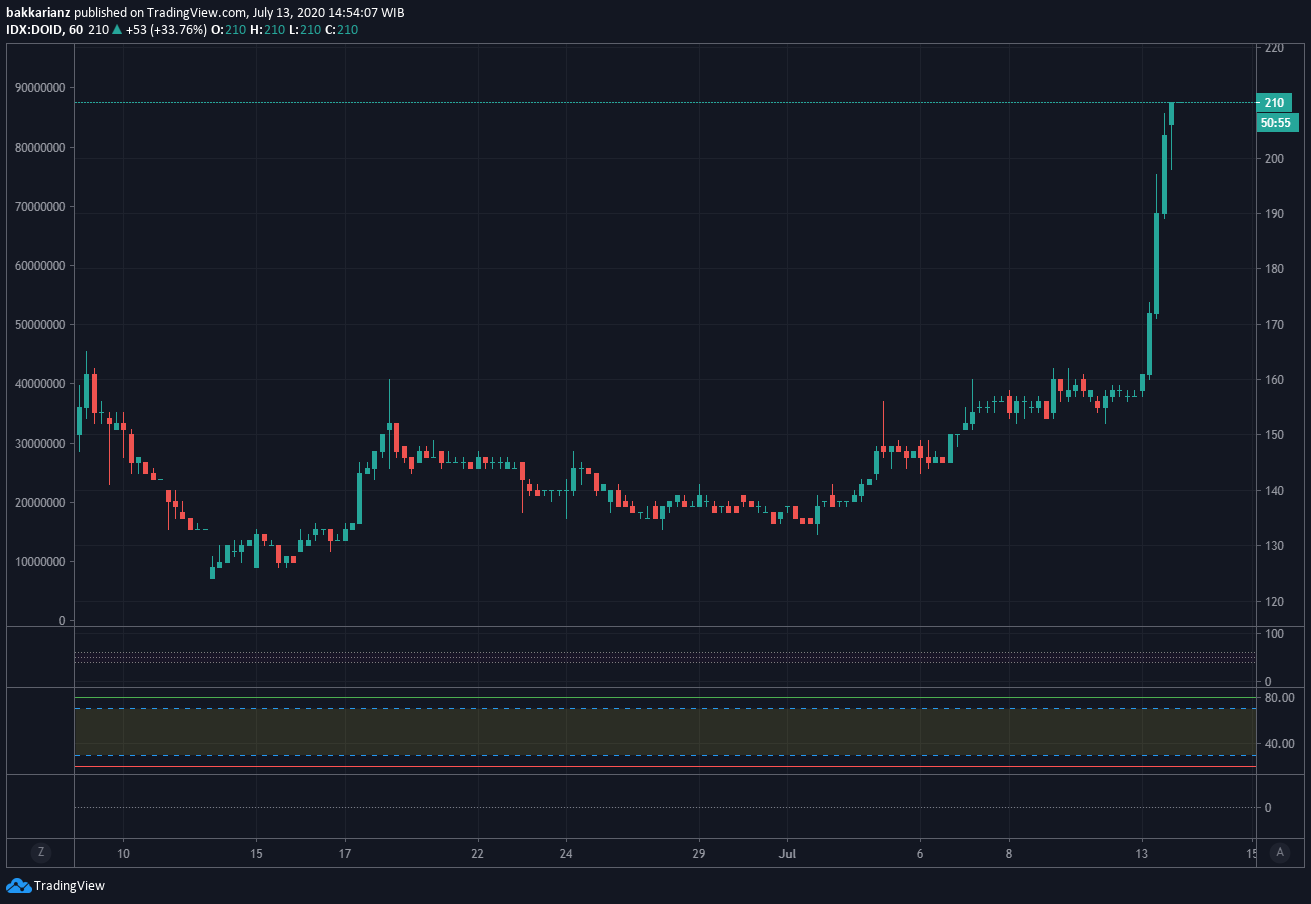Click the L:210 low value
This screenshot has width=1311, height=904.
(x=303, y=29)
